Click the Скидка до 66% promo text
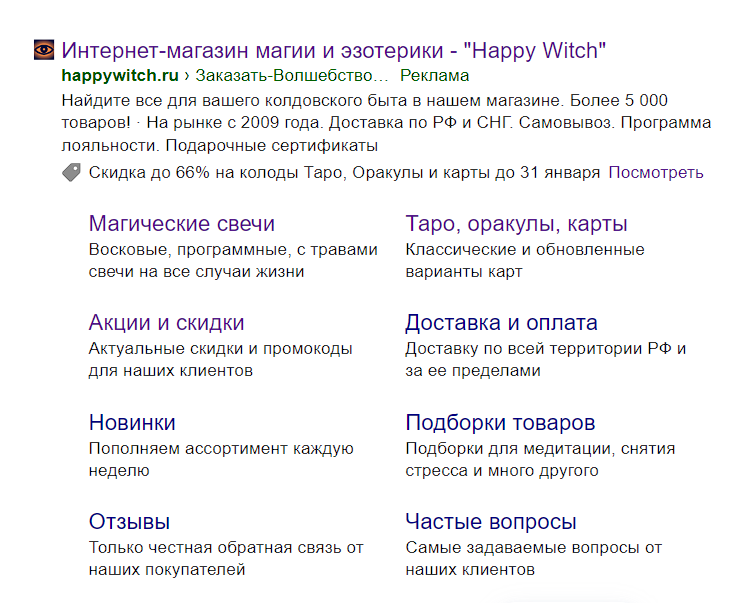Screen dimensions: 747x603 coord(344,172)
